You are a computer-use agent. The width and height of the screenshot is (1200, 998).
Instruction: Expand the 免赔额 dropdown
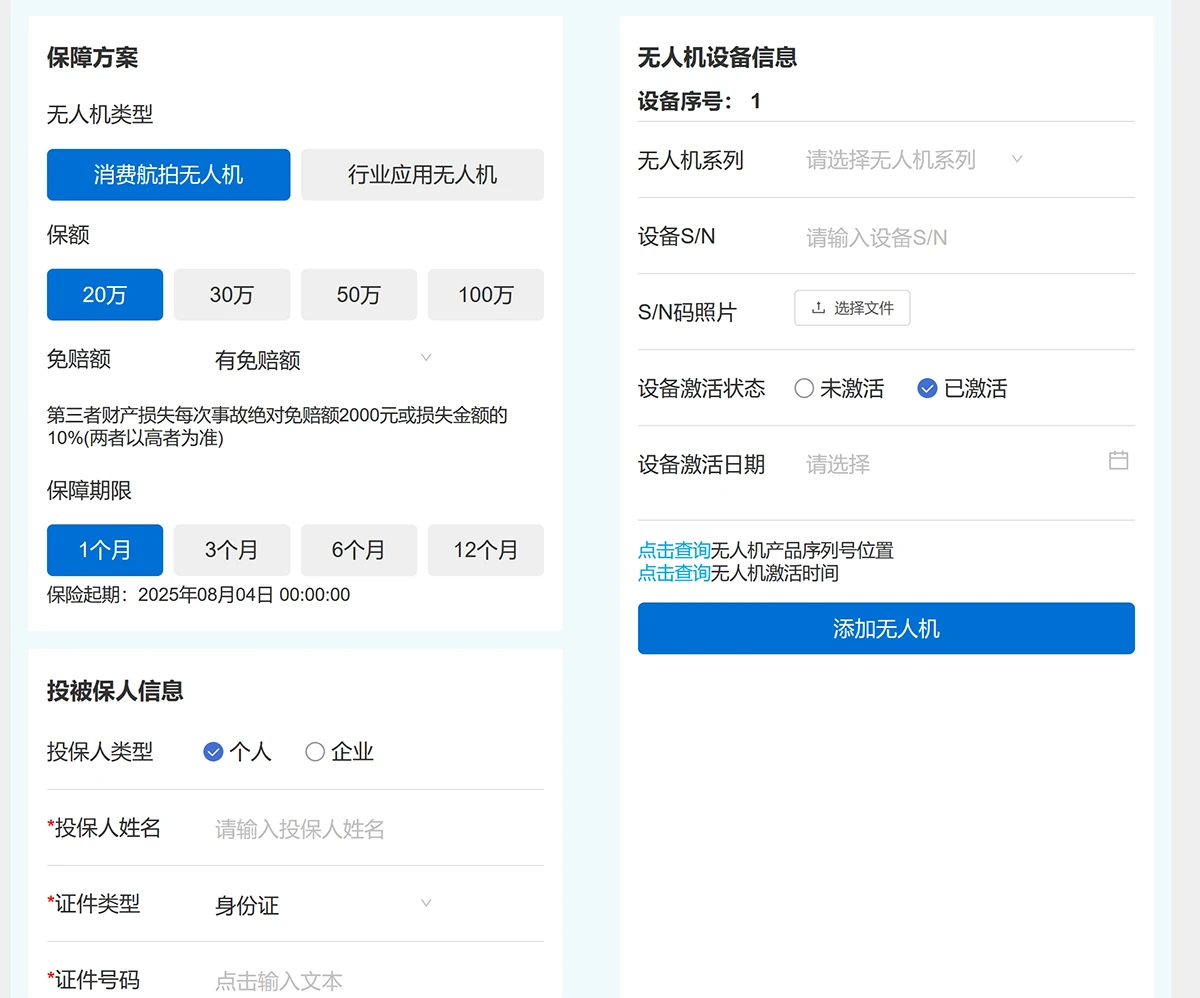[x=322, y=360]
